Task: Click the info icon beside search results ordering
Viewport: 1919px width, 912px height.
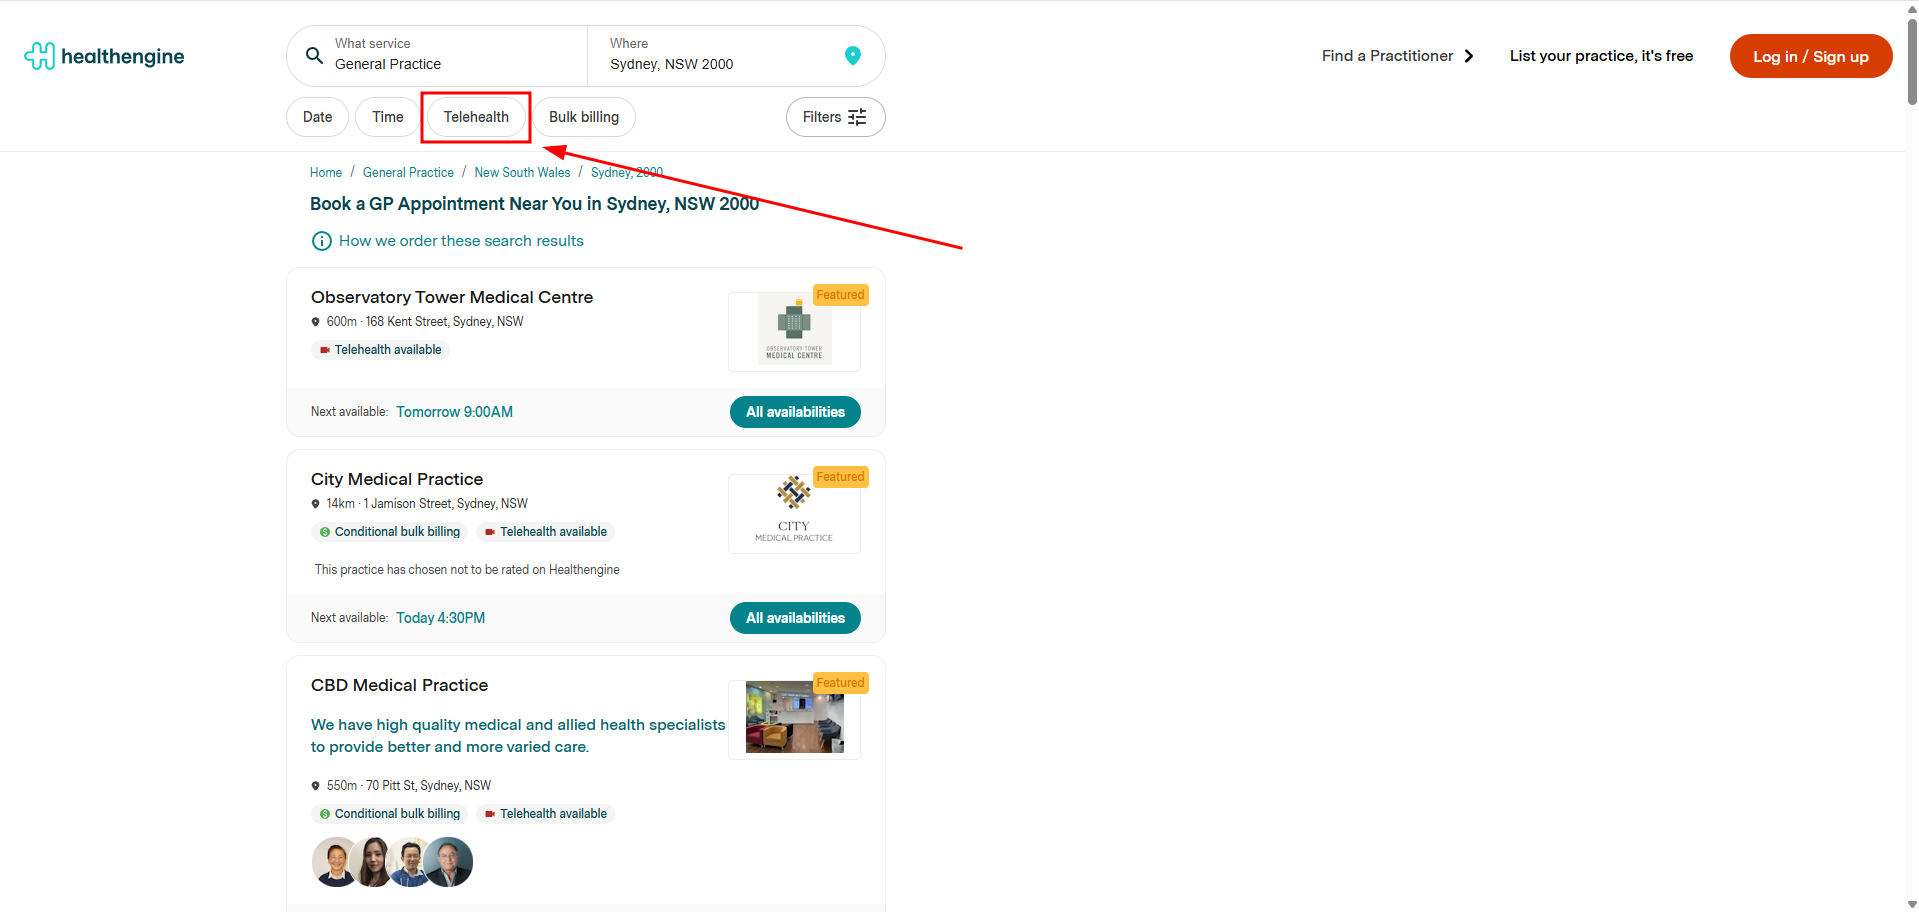Action: pos(322,241)
